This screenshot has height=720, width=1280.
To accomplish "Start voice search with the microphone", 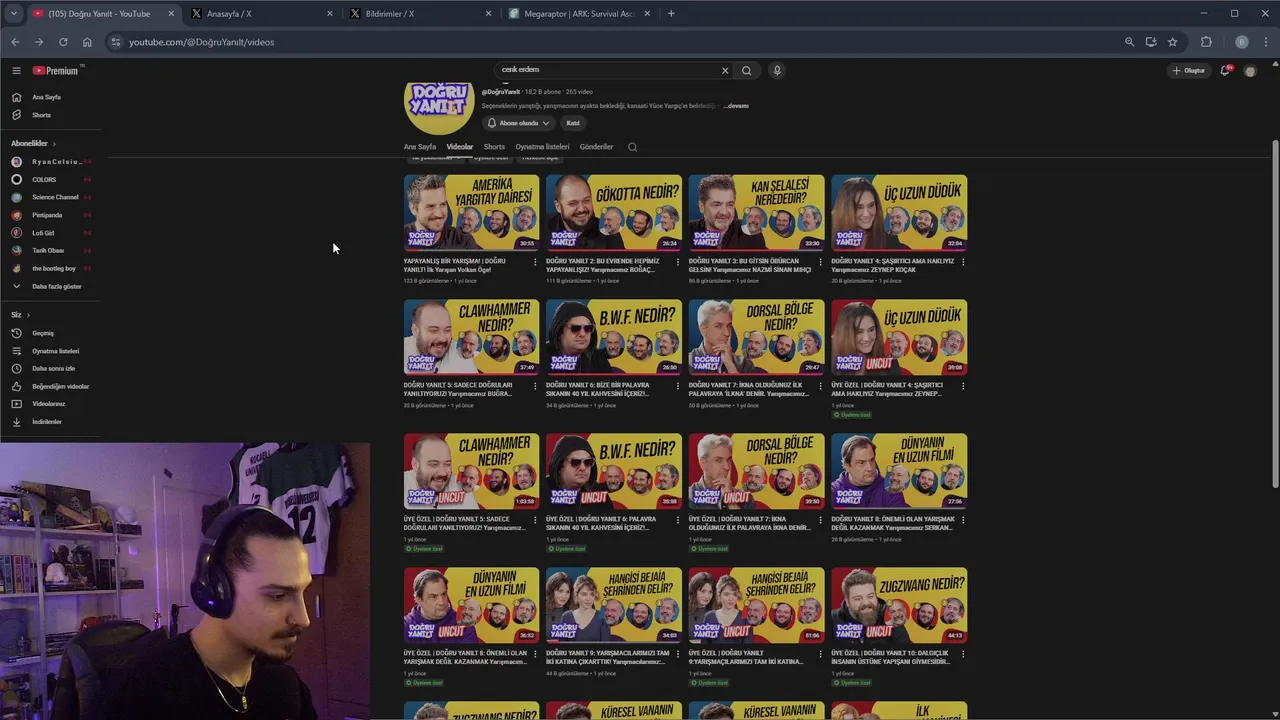I will pos(777,70).
